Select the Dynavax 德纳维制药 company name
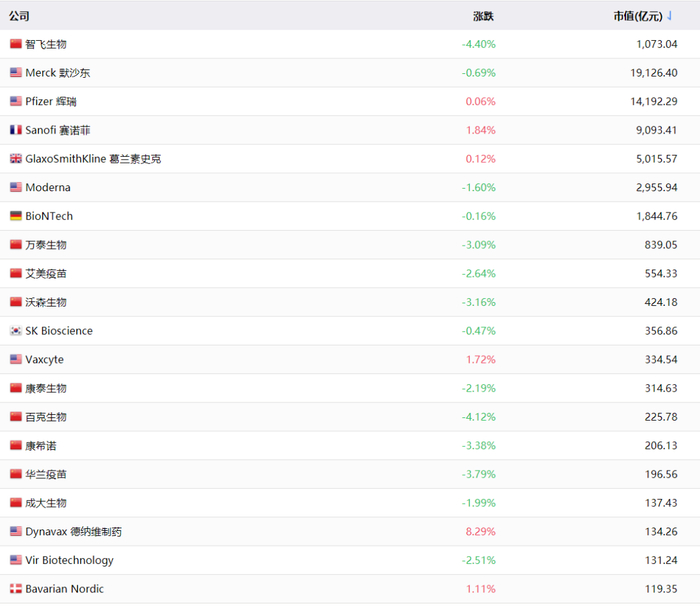This screenshot has height=606, width=700. click(x=74, y=531)
